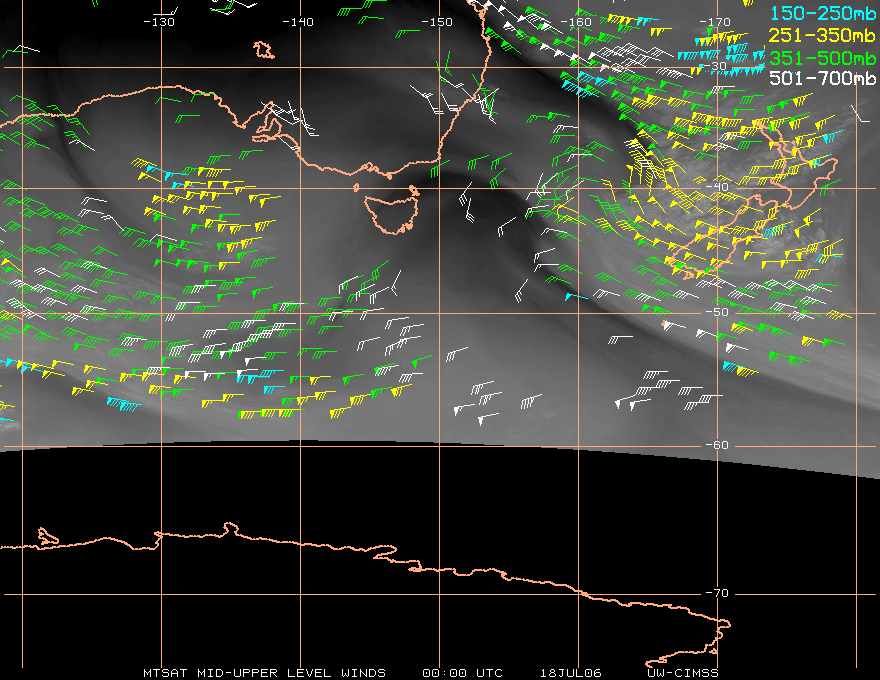Click the 351-500mb green legend label

pos(823,57)
